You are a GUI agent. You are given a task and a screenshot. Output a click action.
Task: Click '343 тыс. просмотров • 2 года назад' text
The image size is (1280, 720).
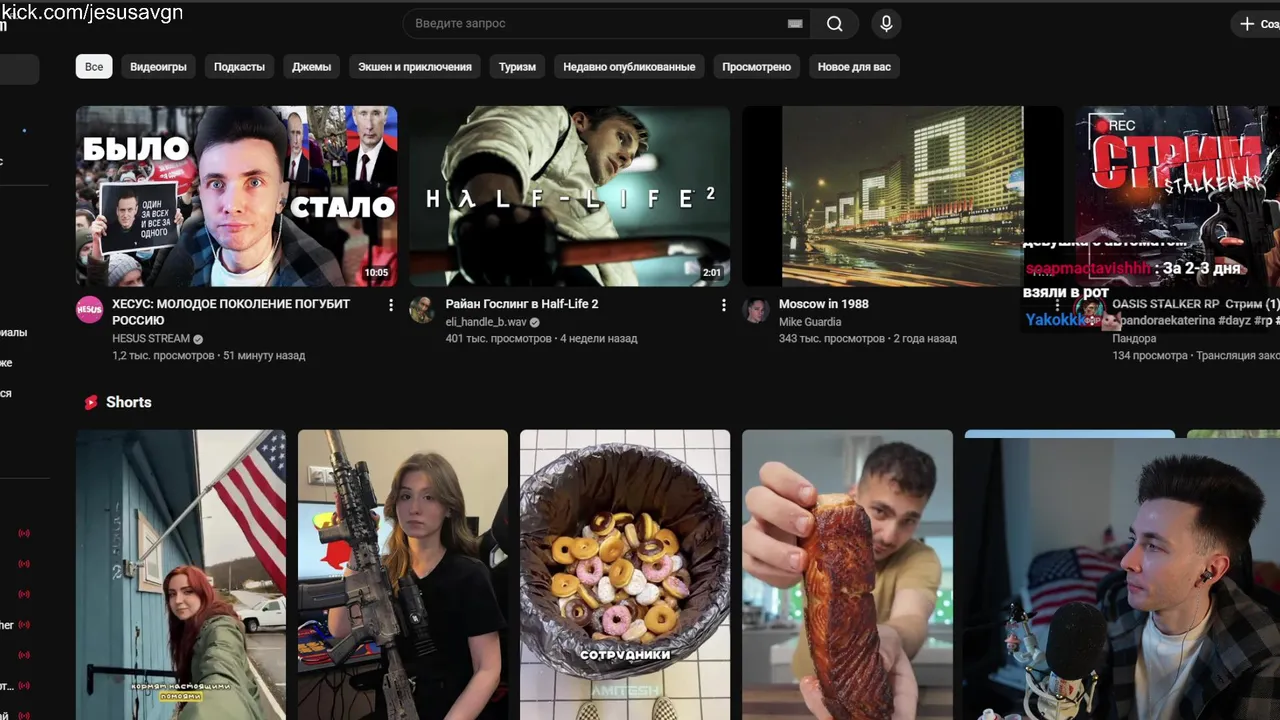(x=868, y=339)
